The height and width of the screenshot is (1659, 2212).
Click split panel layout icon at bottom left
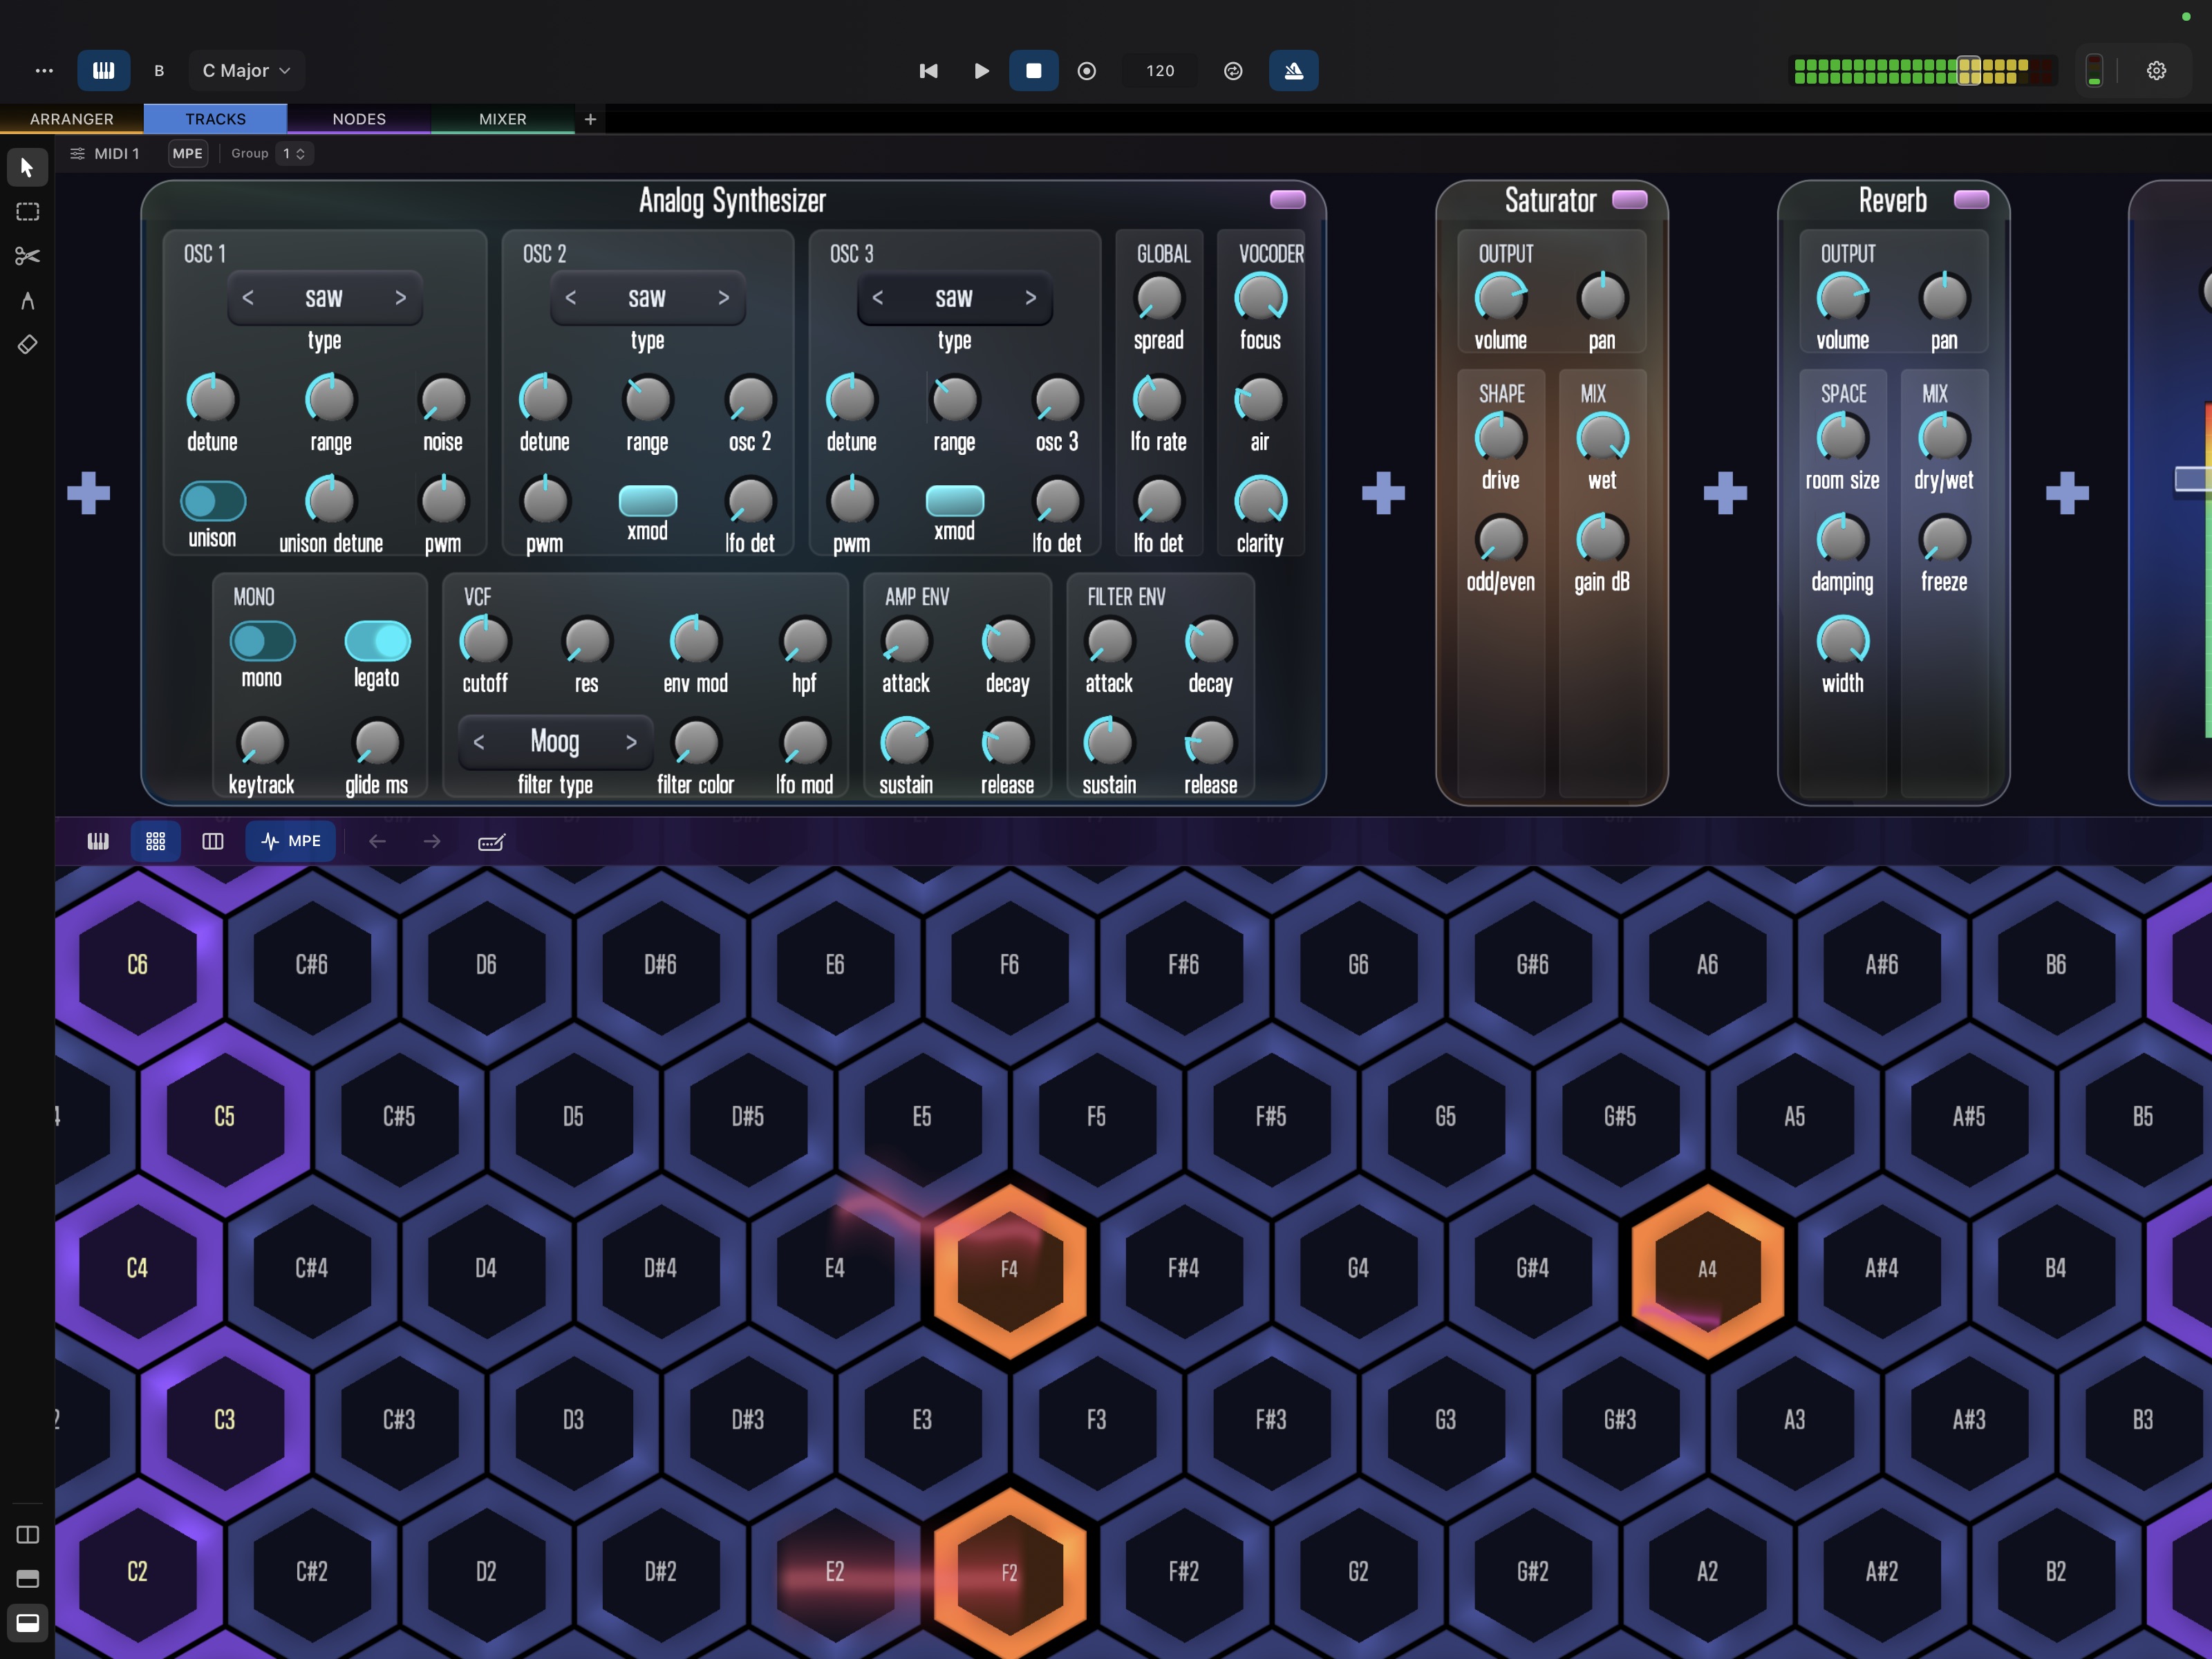(x=27, y=1534)
